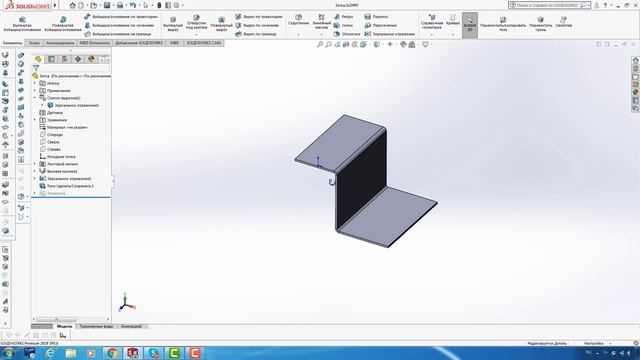Click the Print icon
This screenshot has width=640, height=360.
120,5
